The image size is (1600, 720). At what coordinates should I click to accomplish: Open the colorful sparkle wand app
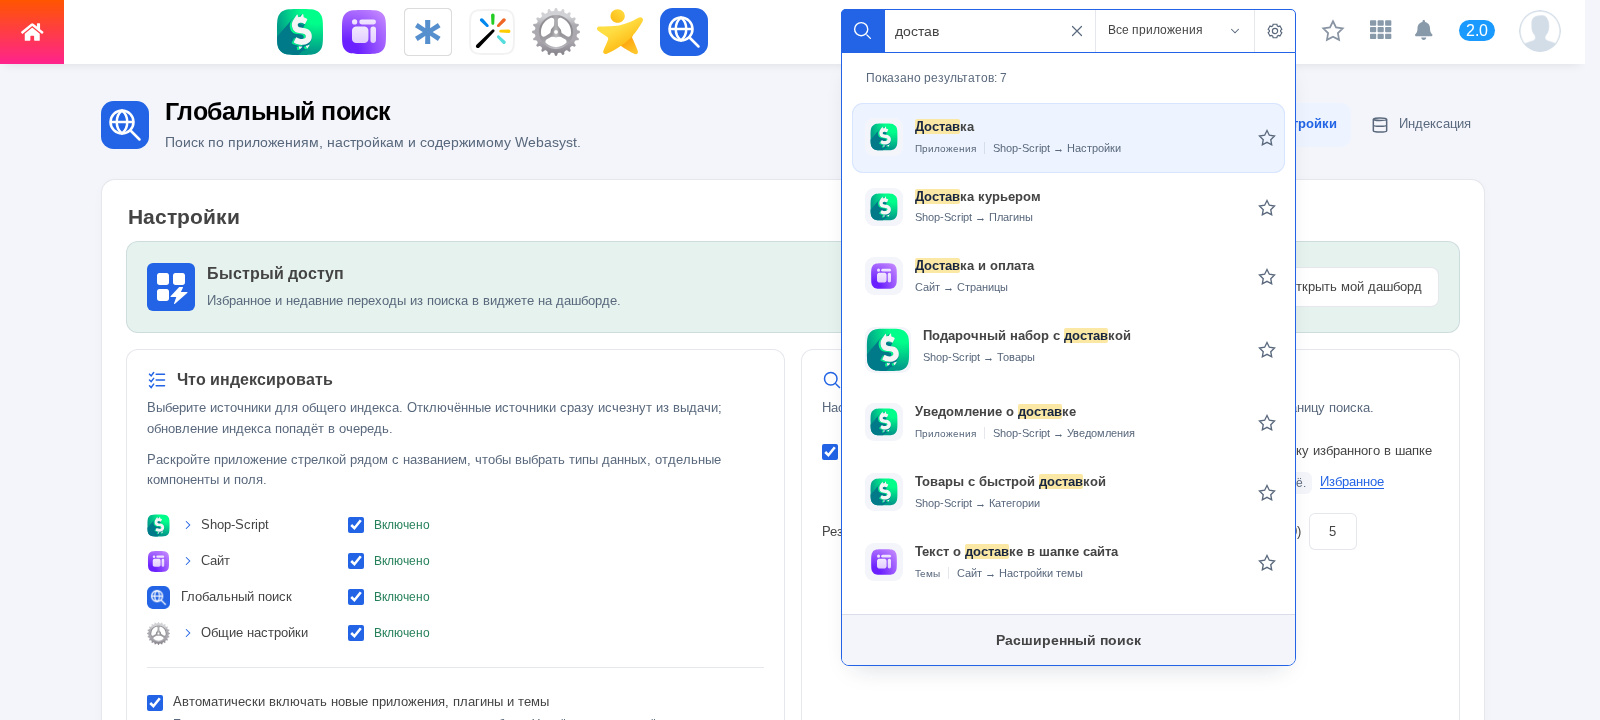tap(492, 32)
